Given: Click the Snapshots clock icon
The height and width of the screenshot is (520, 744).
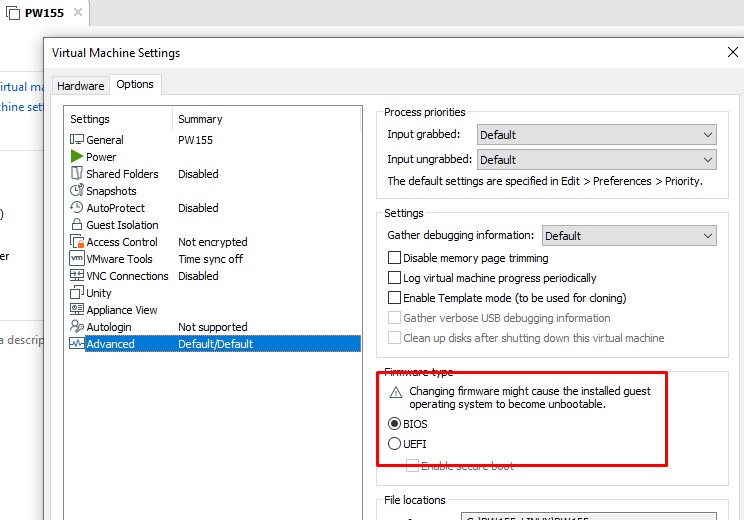Looking at the screenshot, I should (x=76, y=190).
